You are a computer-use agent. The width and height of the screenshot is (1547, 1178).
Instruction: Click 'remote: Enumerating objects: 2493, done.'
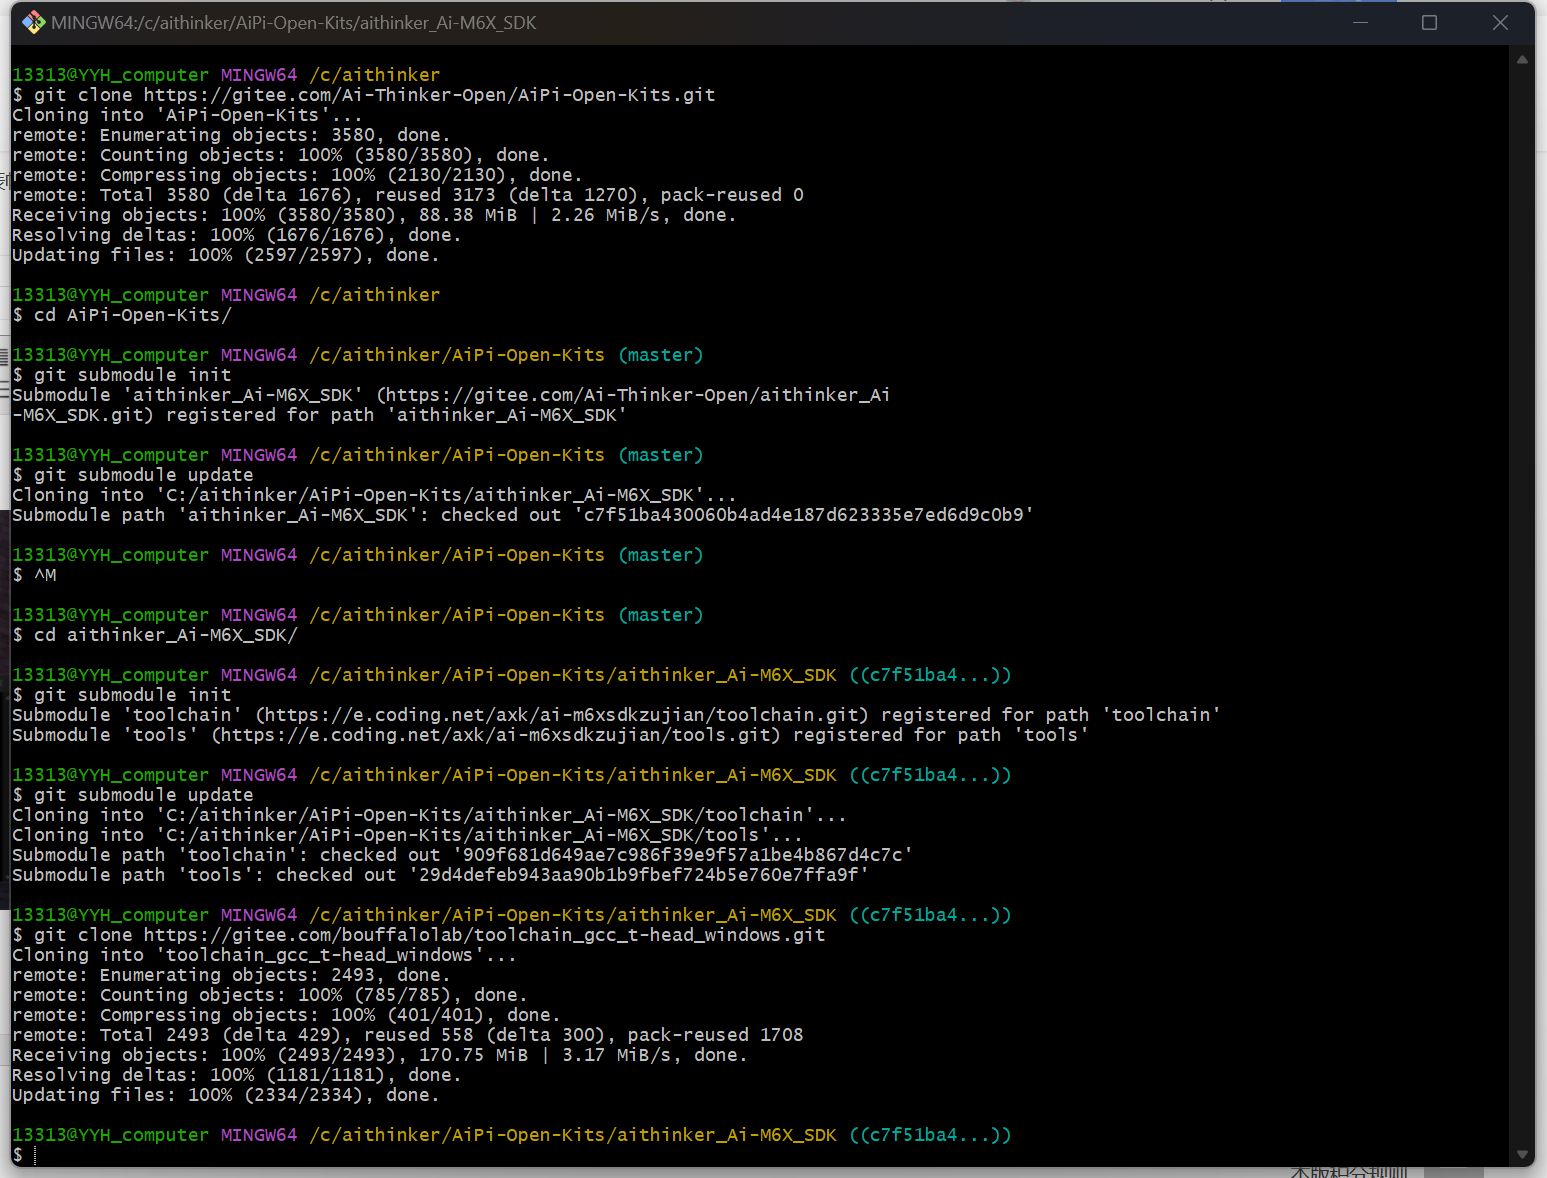pos(231,975)
